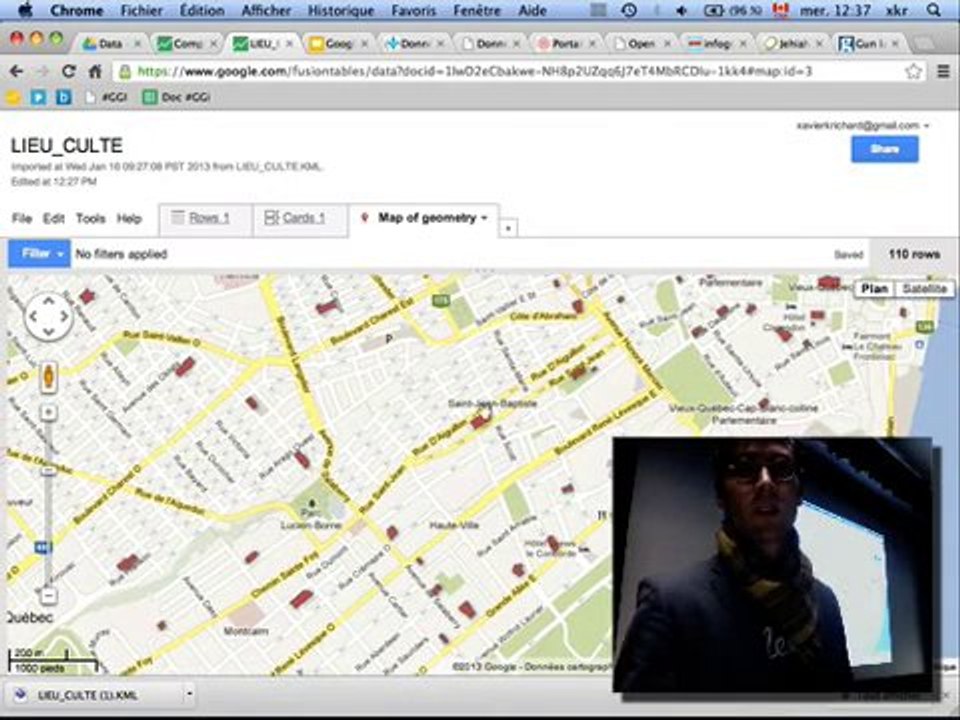Screen dimensions: 960x720
Task: Switch map to Plan view
Action: pyautogui.click(x=874, y=289)
